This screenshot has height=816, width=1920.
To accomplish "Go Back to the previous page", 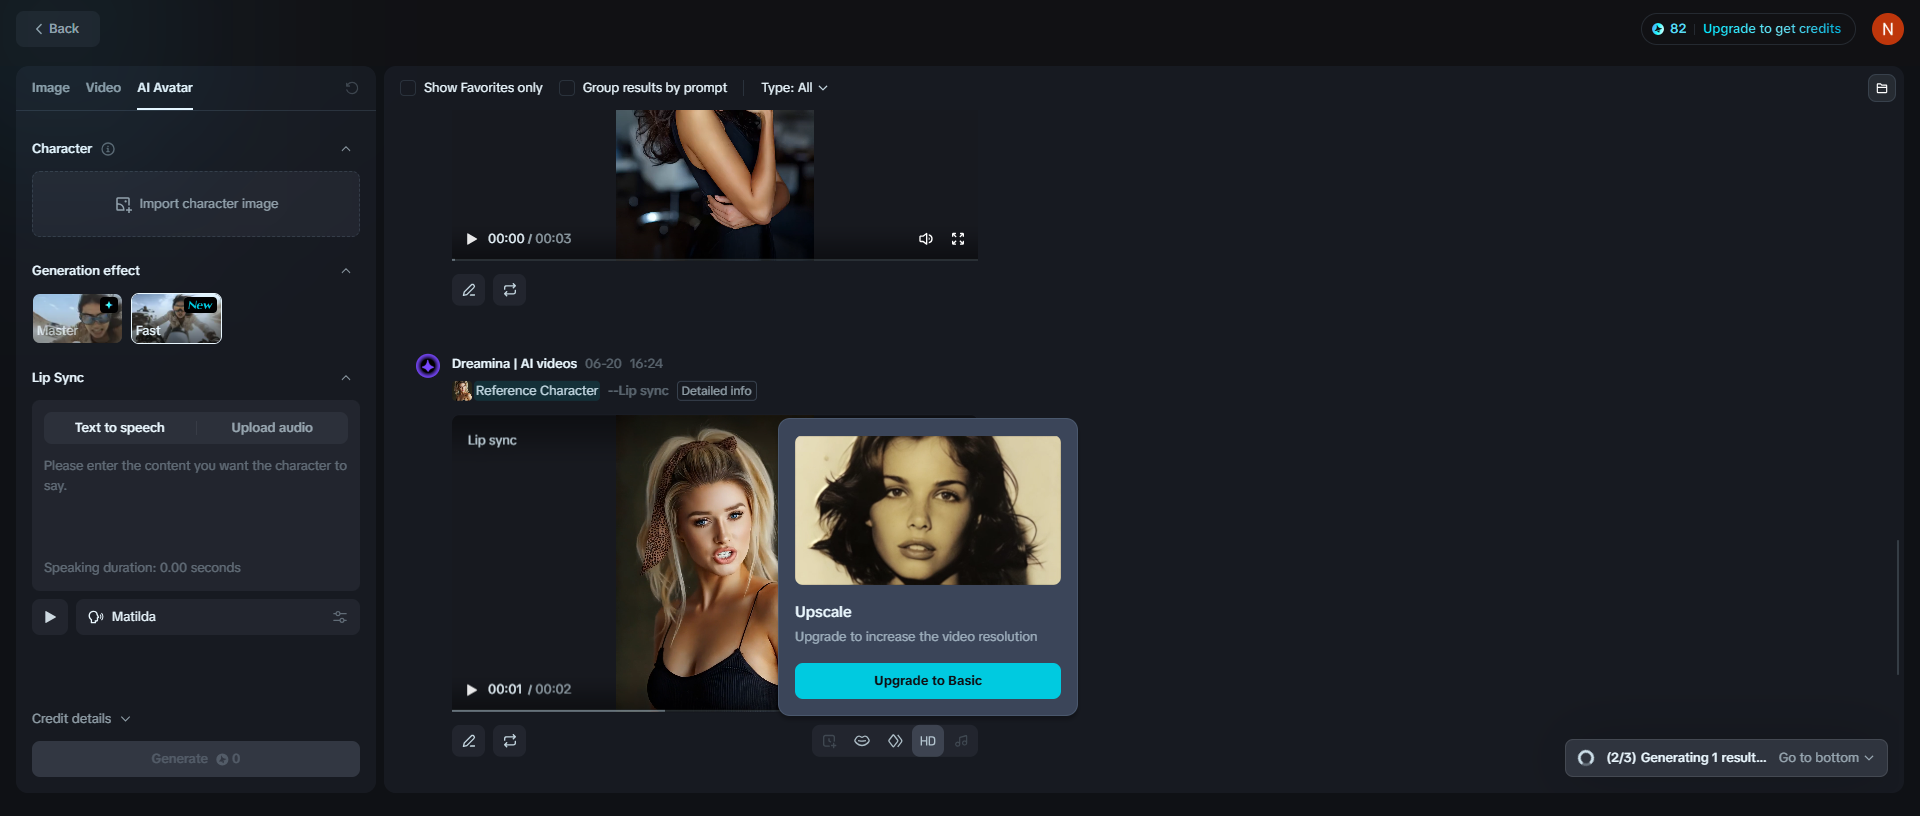I will [58, 29].
